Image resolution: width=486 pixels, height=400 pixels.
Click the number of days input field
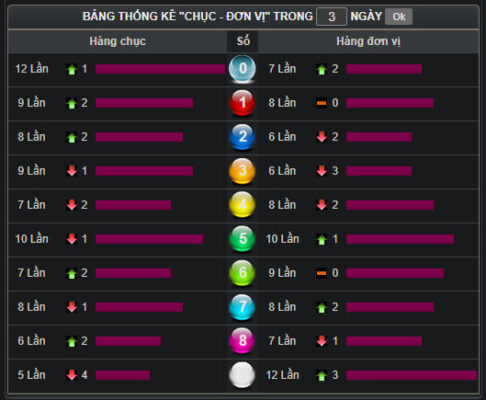[x=331, y=17]
